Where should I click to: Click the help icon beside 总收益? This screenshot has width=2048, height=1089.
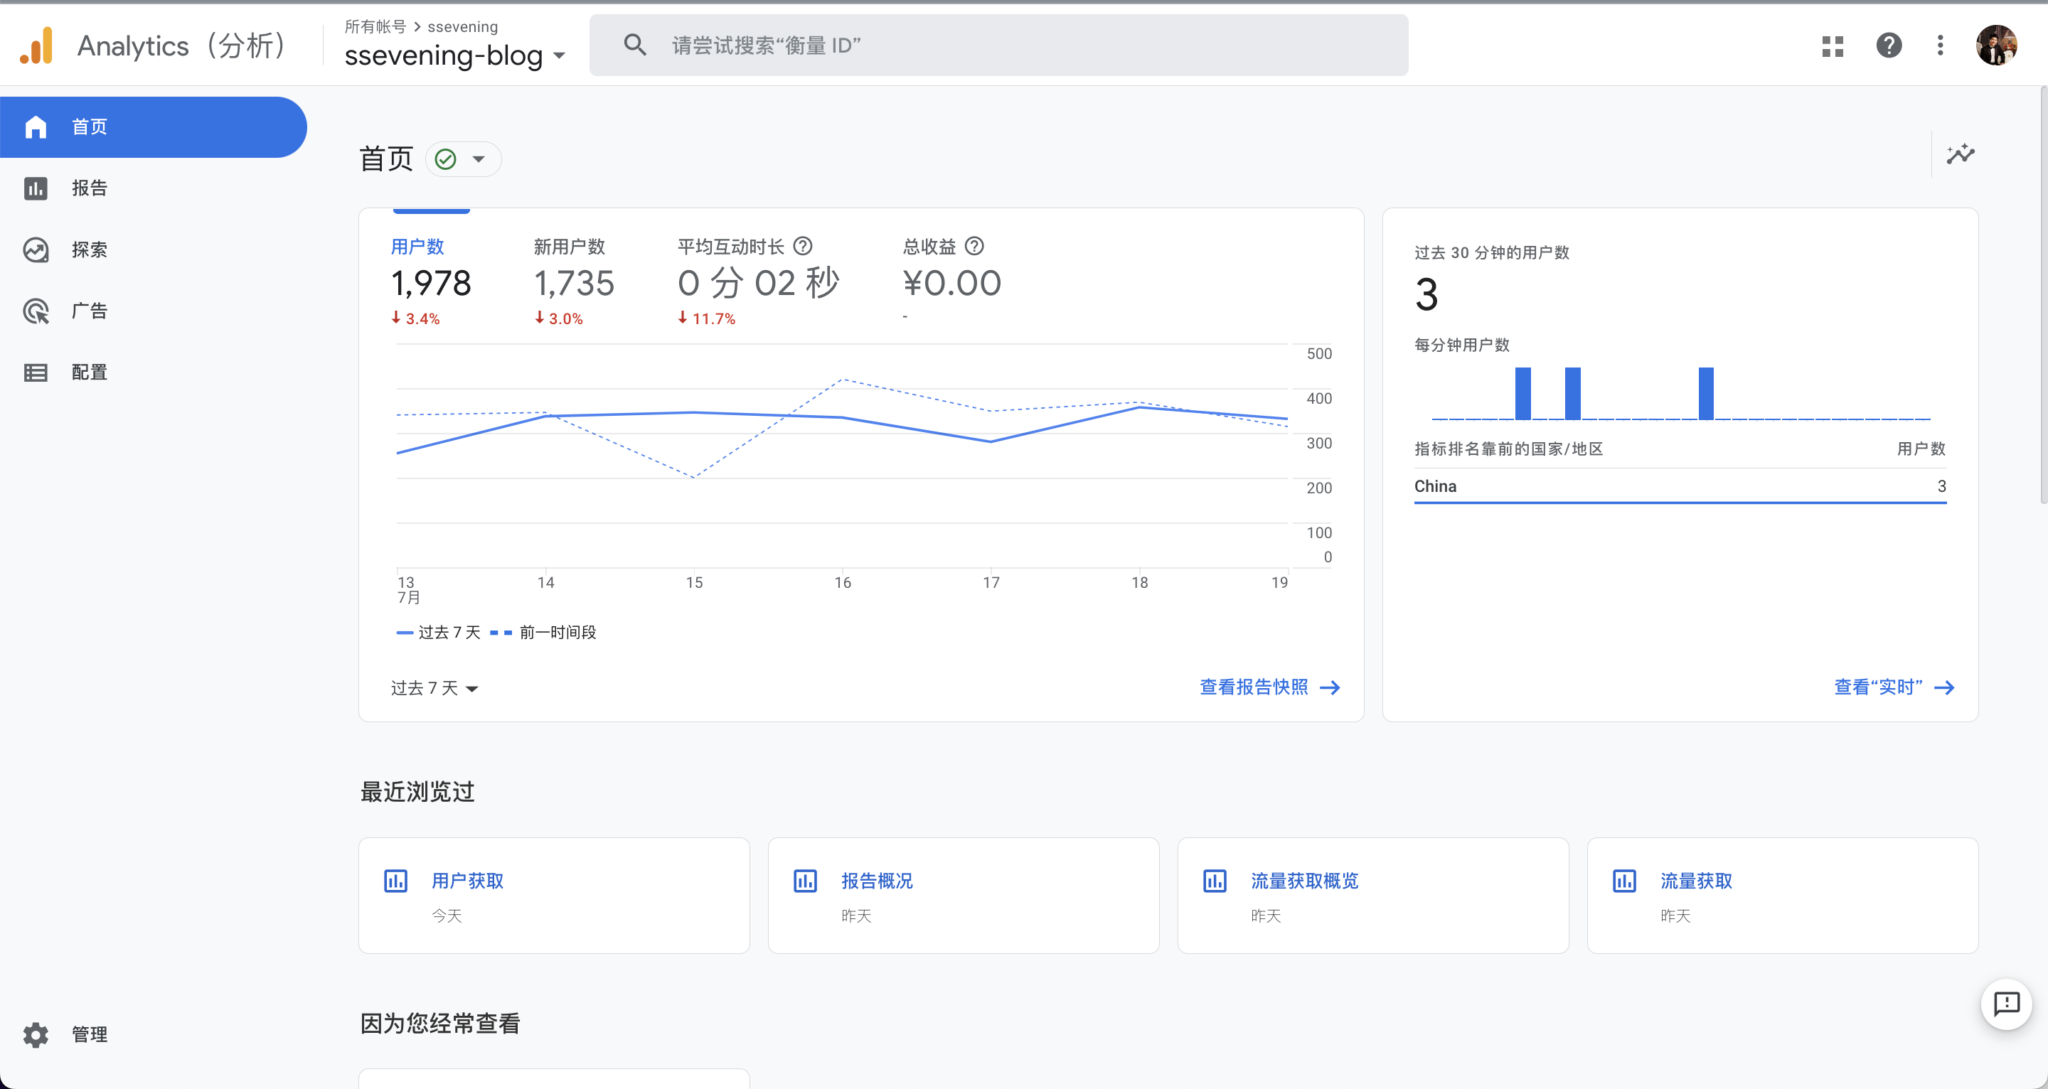[x=975, y=246]
